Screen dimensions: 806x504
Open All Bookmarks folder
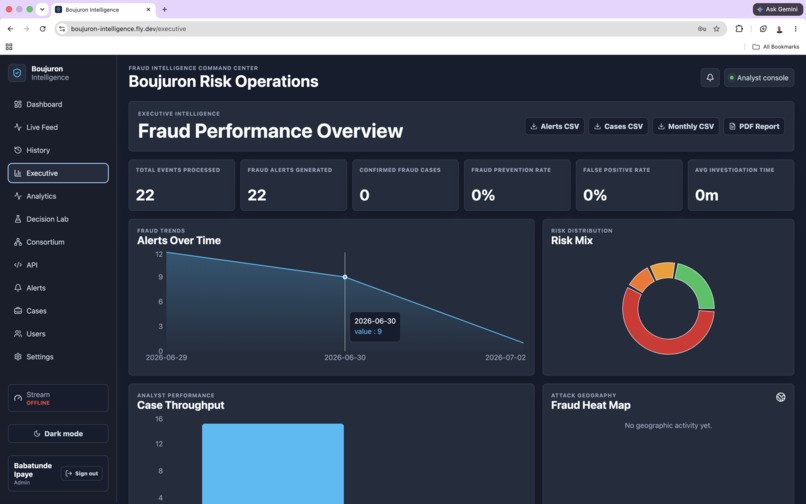[x=775, y=47]
